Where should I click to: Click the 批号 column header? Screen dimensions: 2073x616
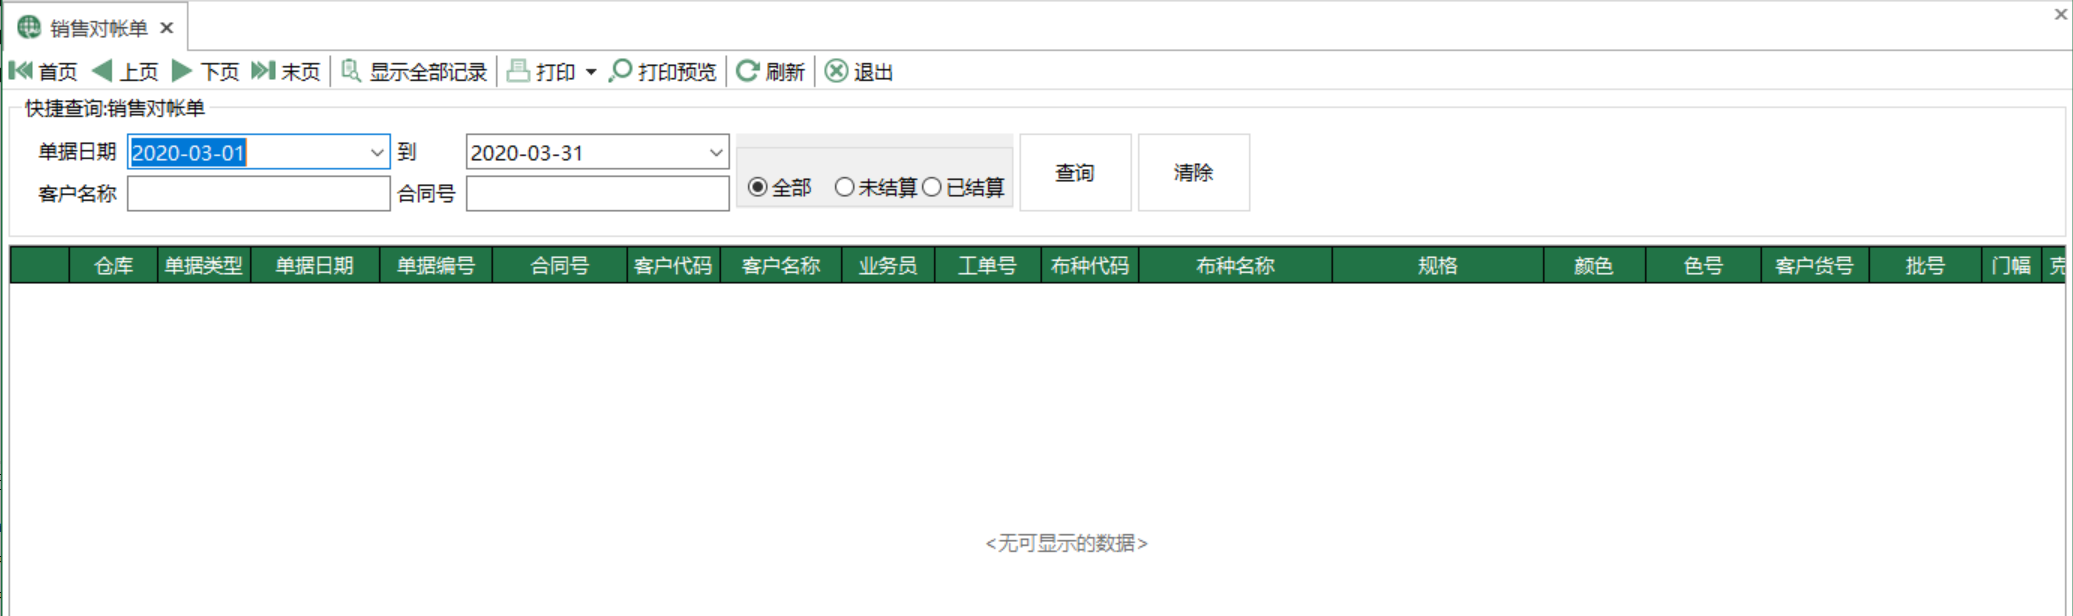click(x=1925, y=265)
